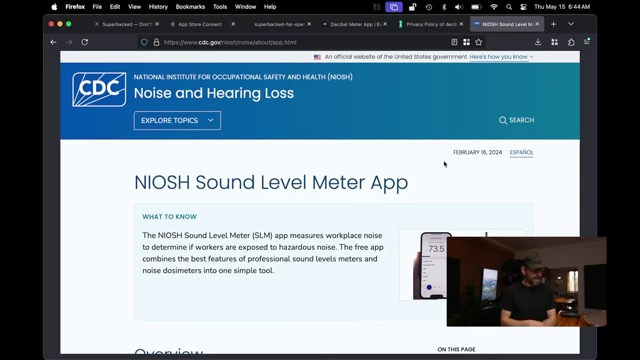Open the Help menu
Viewport: 640px width, 360px height.
(270, 7)
